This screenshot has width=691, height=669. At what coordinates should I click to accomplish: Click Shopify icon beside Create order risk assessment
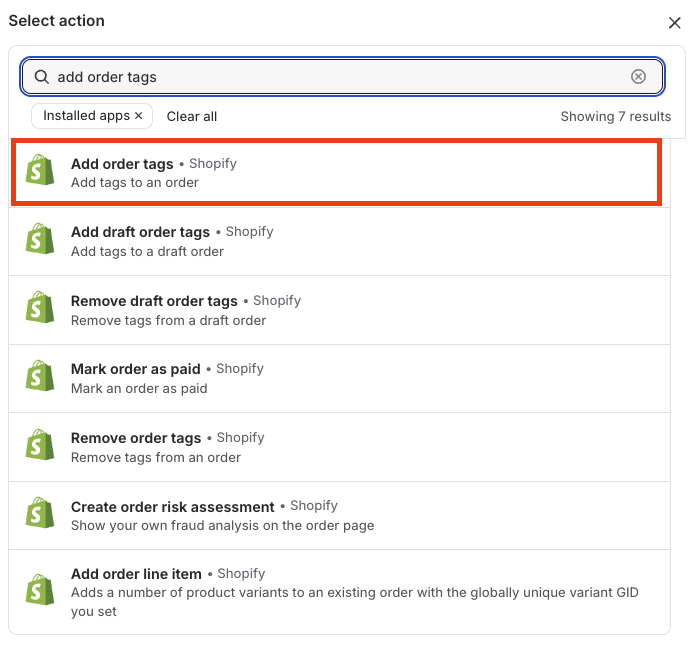[40, 513]
